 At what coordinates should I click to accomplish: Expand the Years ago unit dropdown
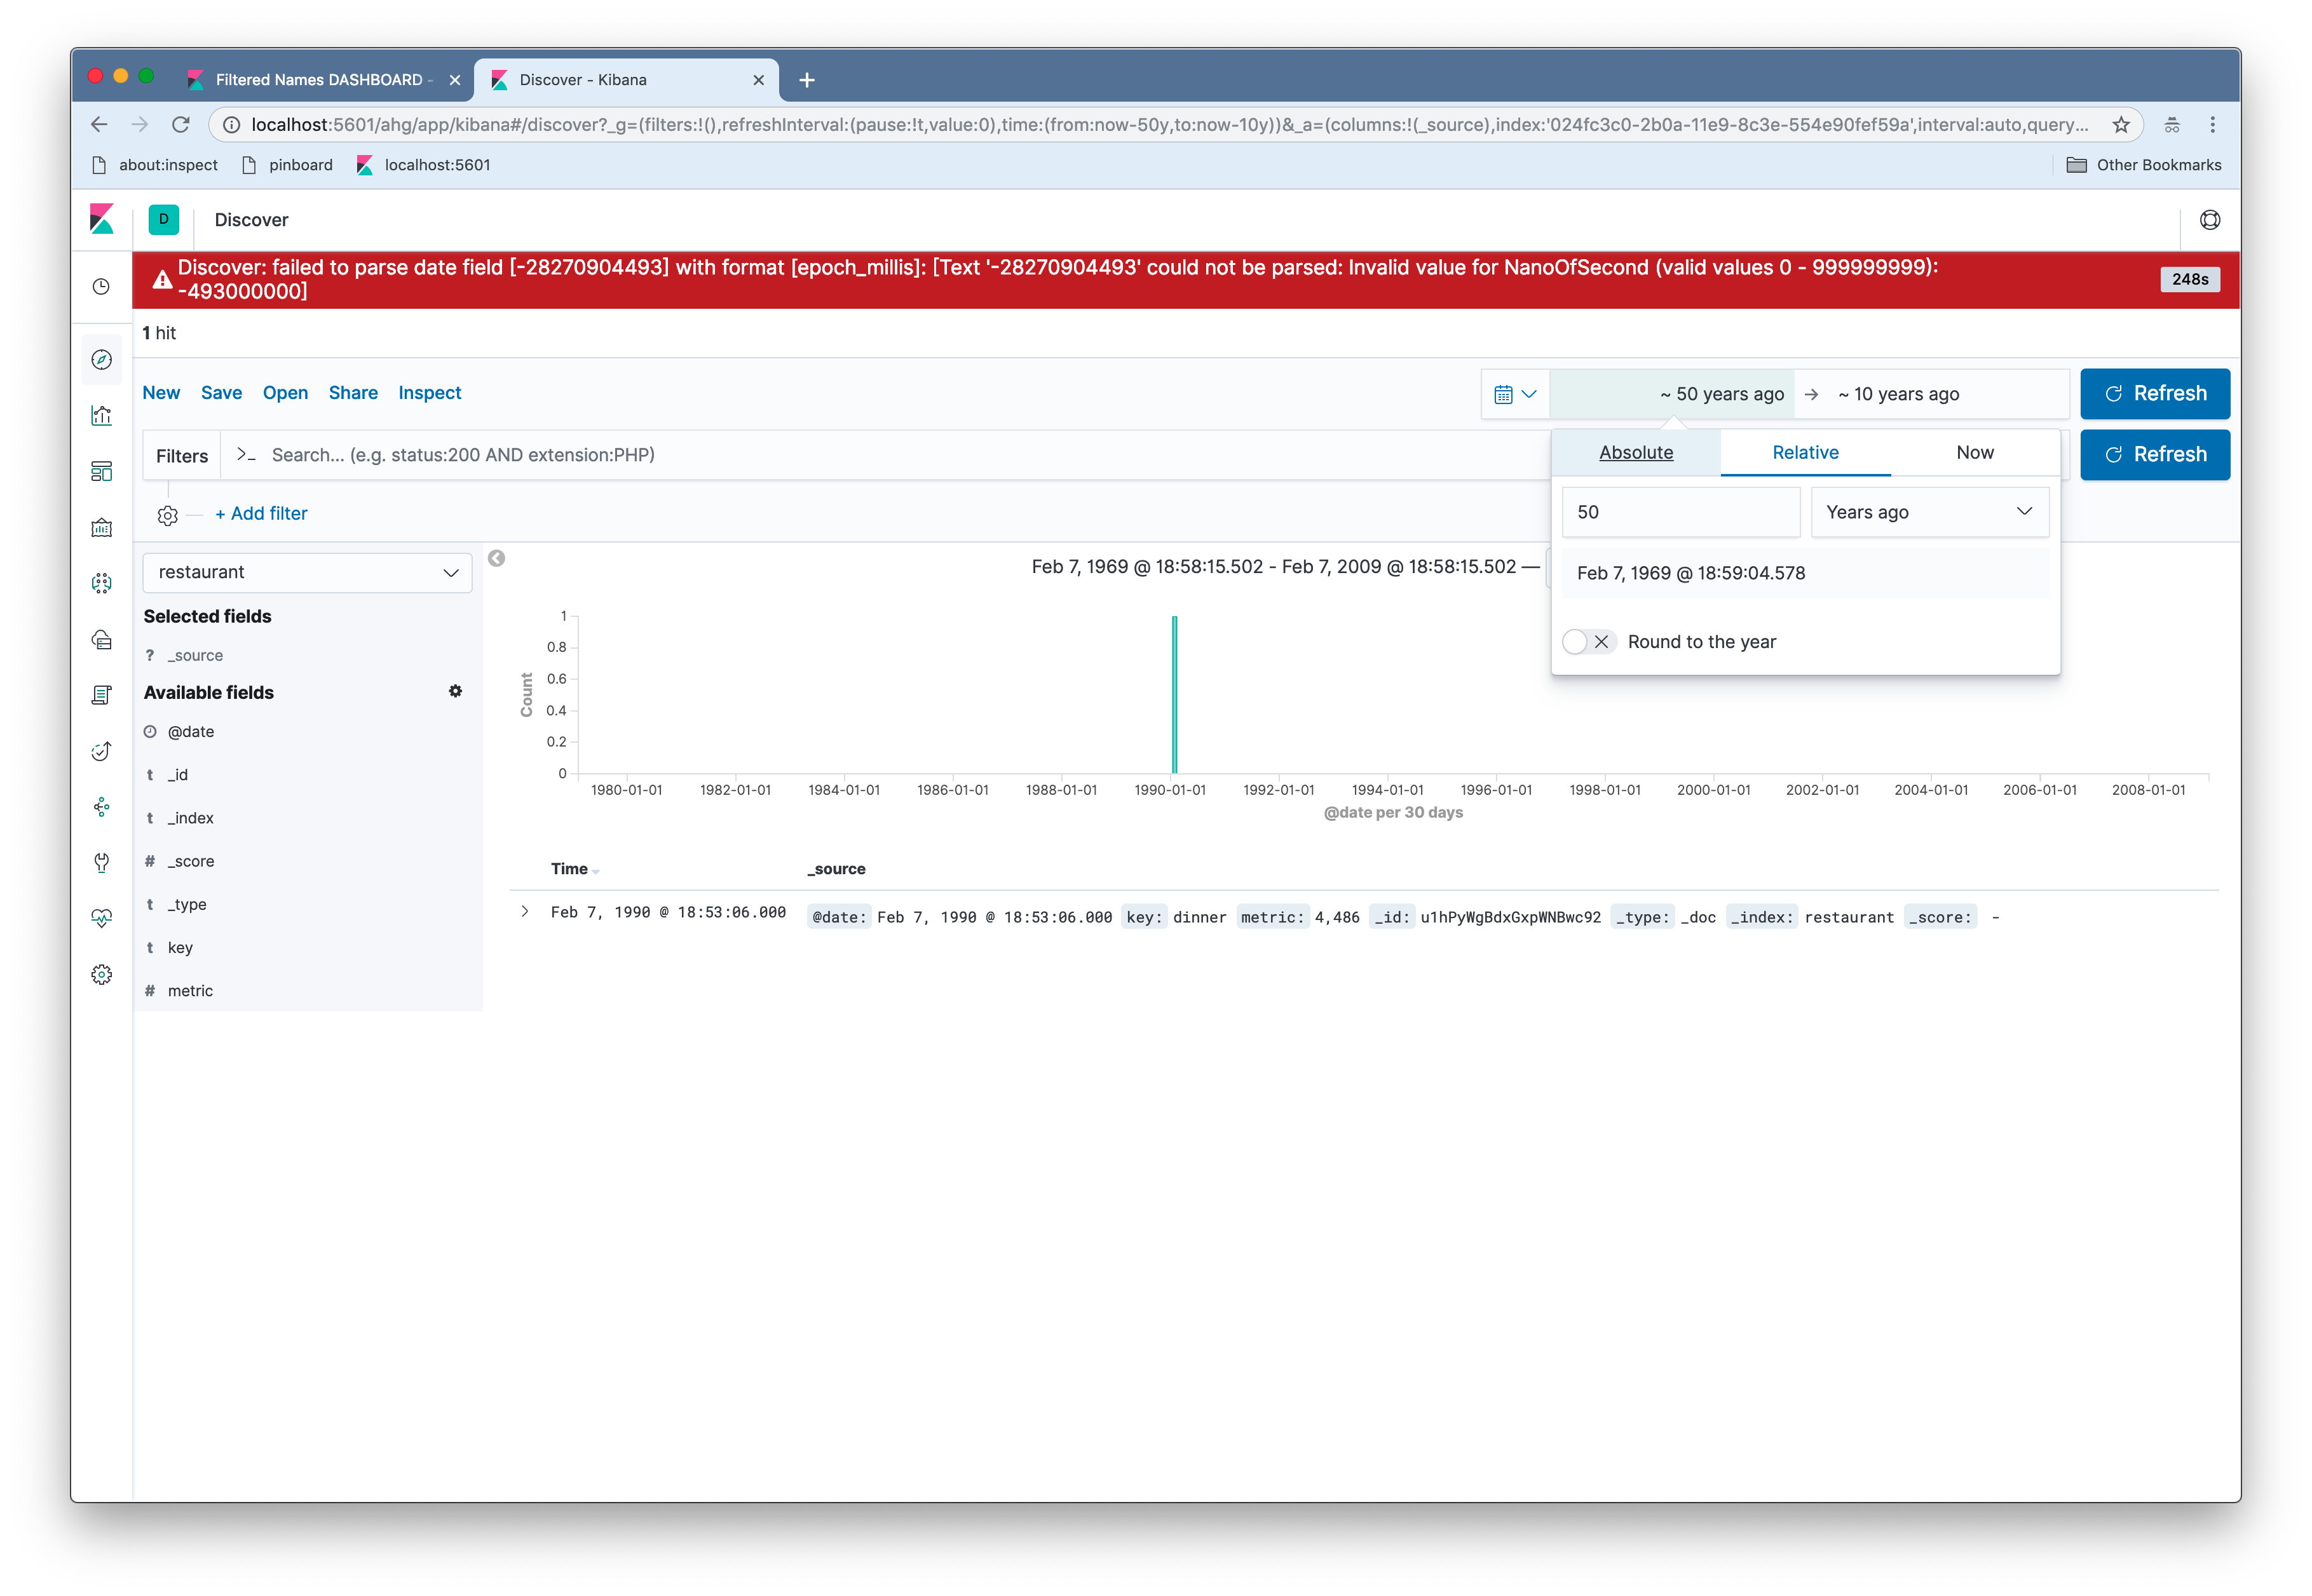(x=1929, y=512)
